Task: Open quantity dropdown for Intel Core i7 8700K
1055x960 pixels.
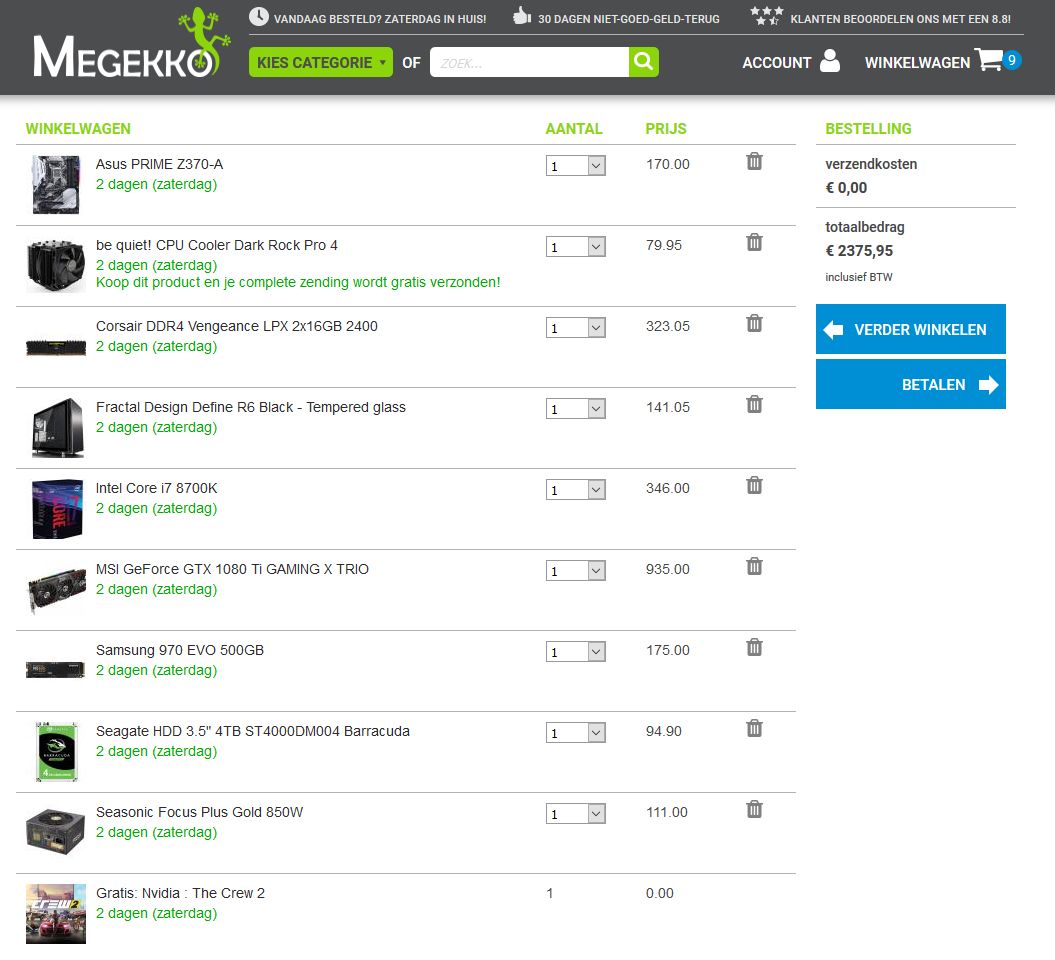Action: coord(576,490)
